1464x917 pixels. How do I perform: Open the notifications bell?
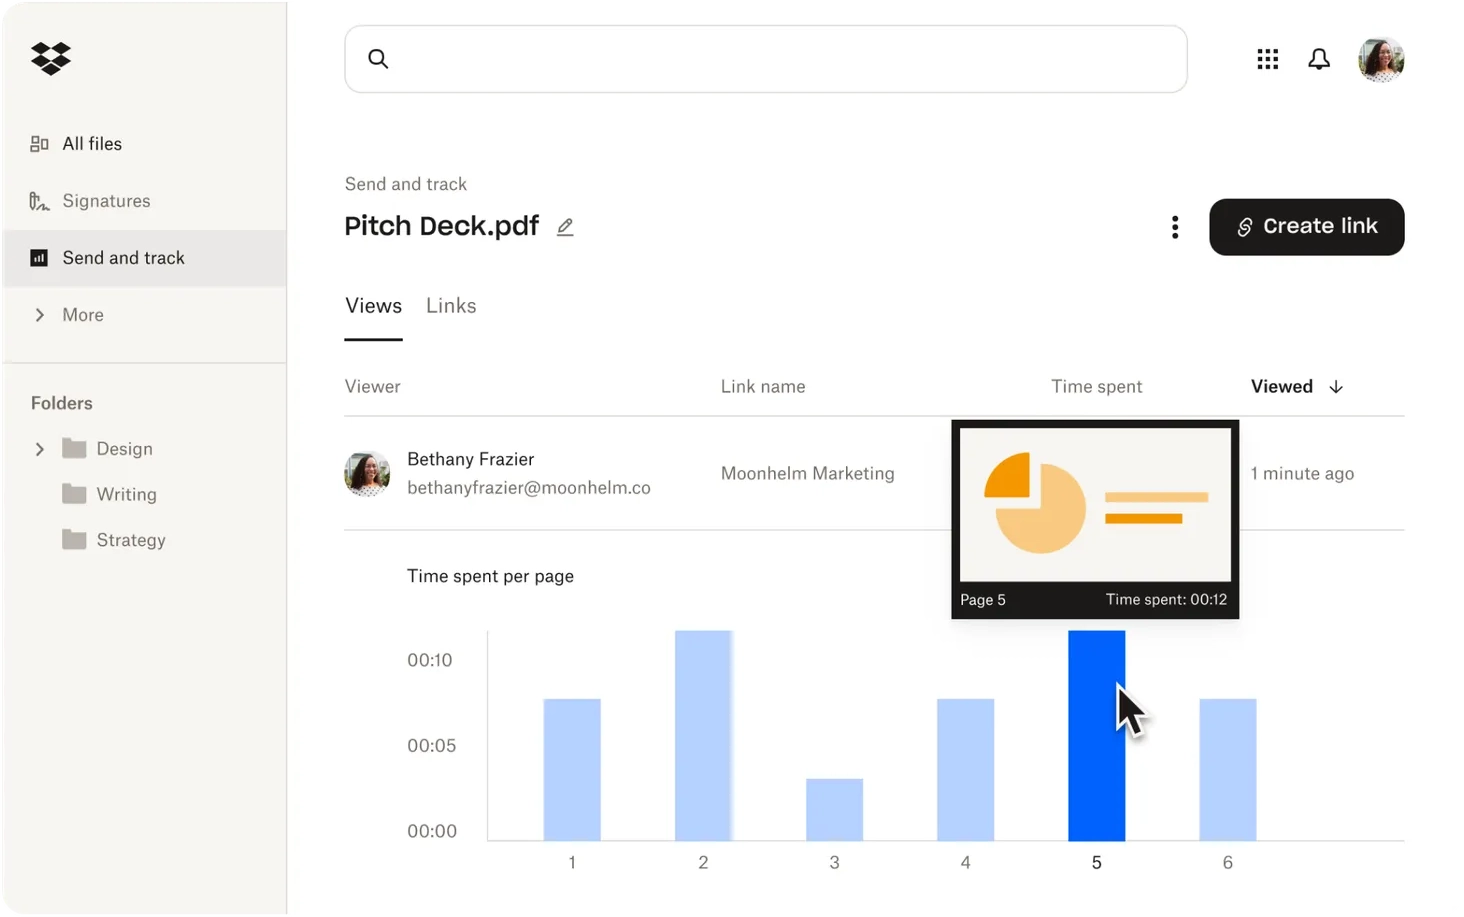[x=1319, y=60]
